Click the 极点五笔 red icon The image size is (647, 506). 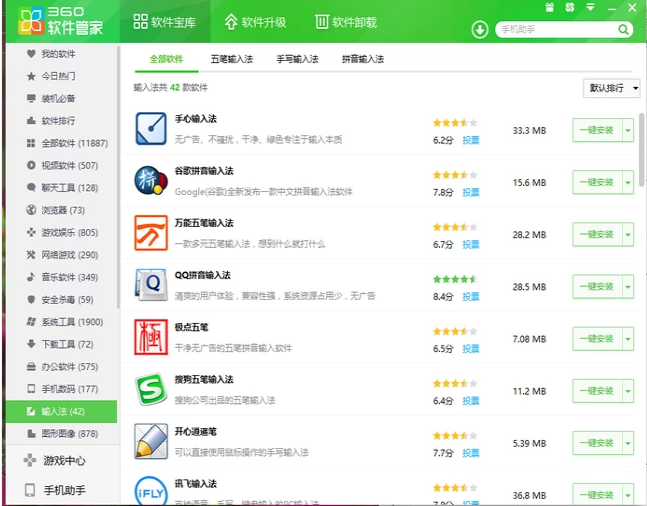150,338
